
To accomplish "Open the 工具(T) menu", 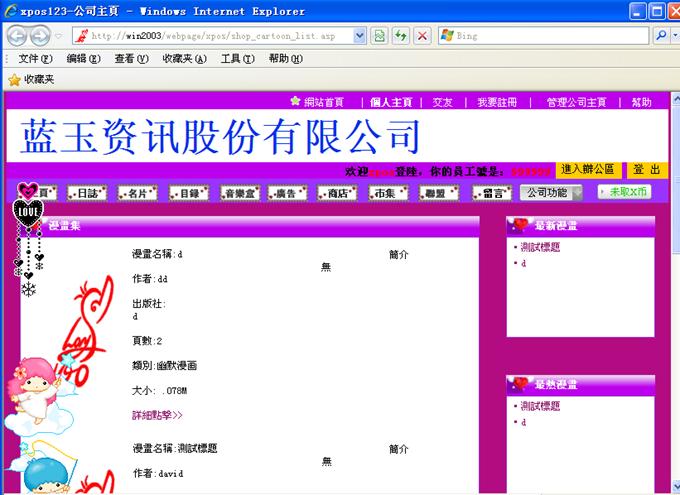I will pos(236,58).
